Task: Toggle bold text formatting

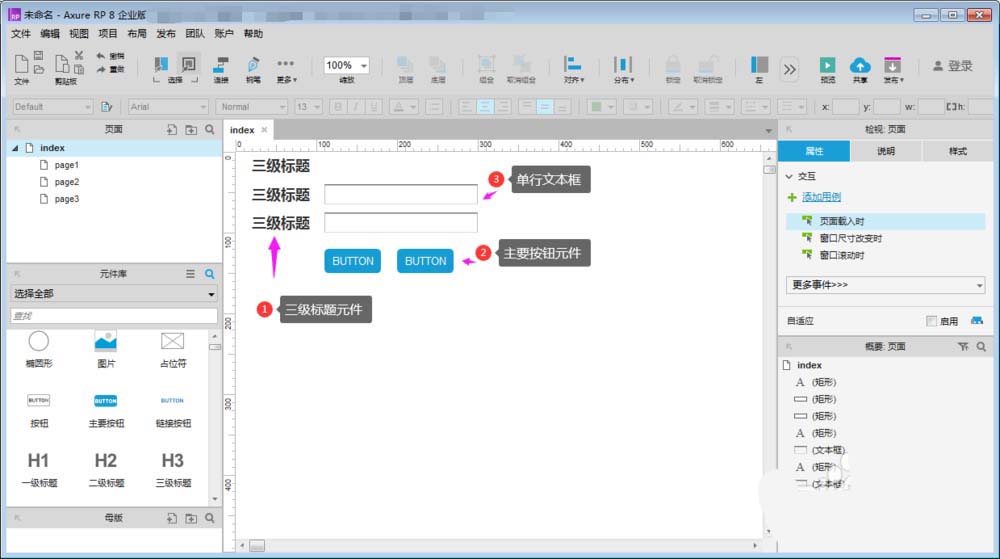Action: (x=338, y=106)
